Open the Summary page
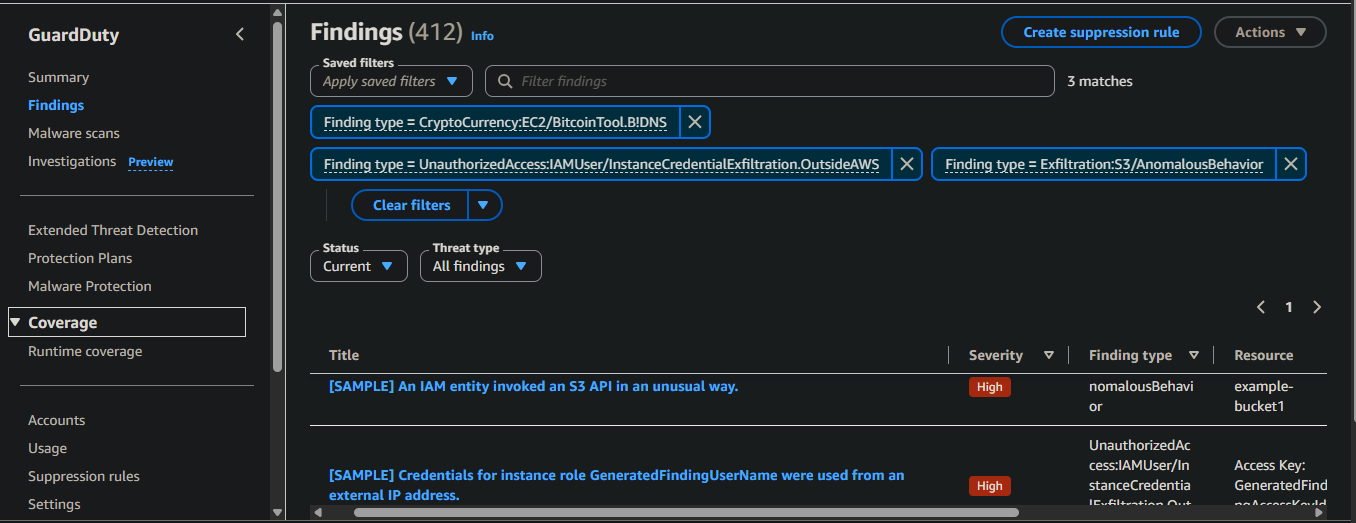The image size is (1356, 523). pos(58,77)
